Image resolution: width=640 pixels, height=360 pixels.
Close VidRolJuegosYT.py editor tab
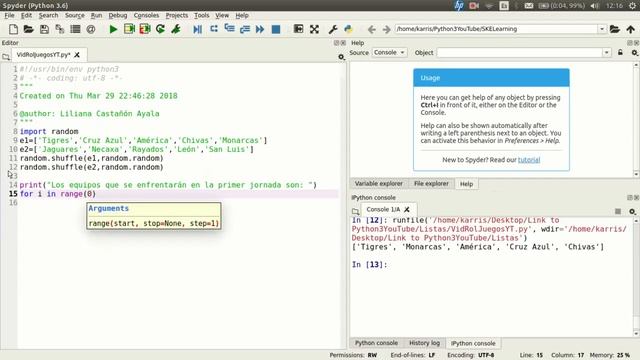click(x=77, y=54)
